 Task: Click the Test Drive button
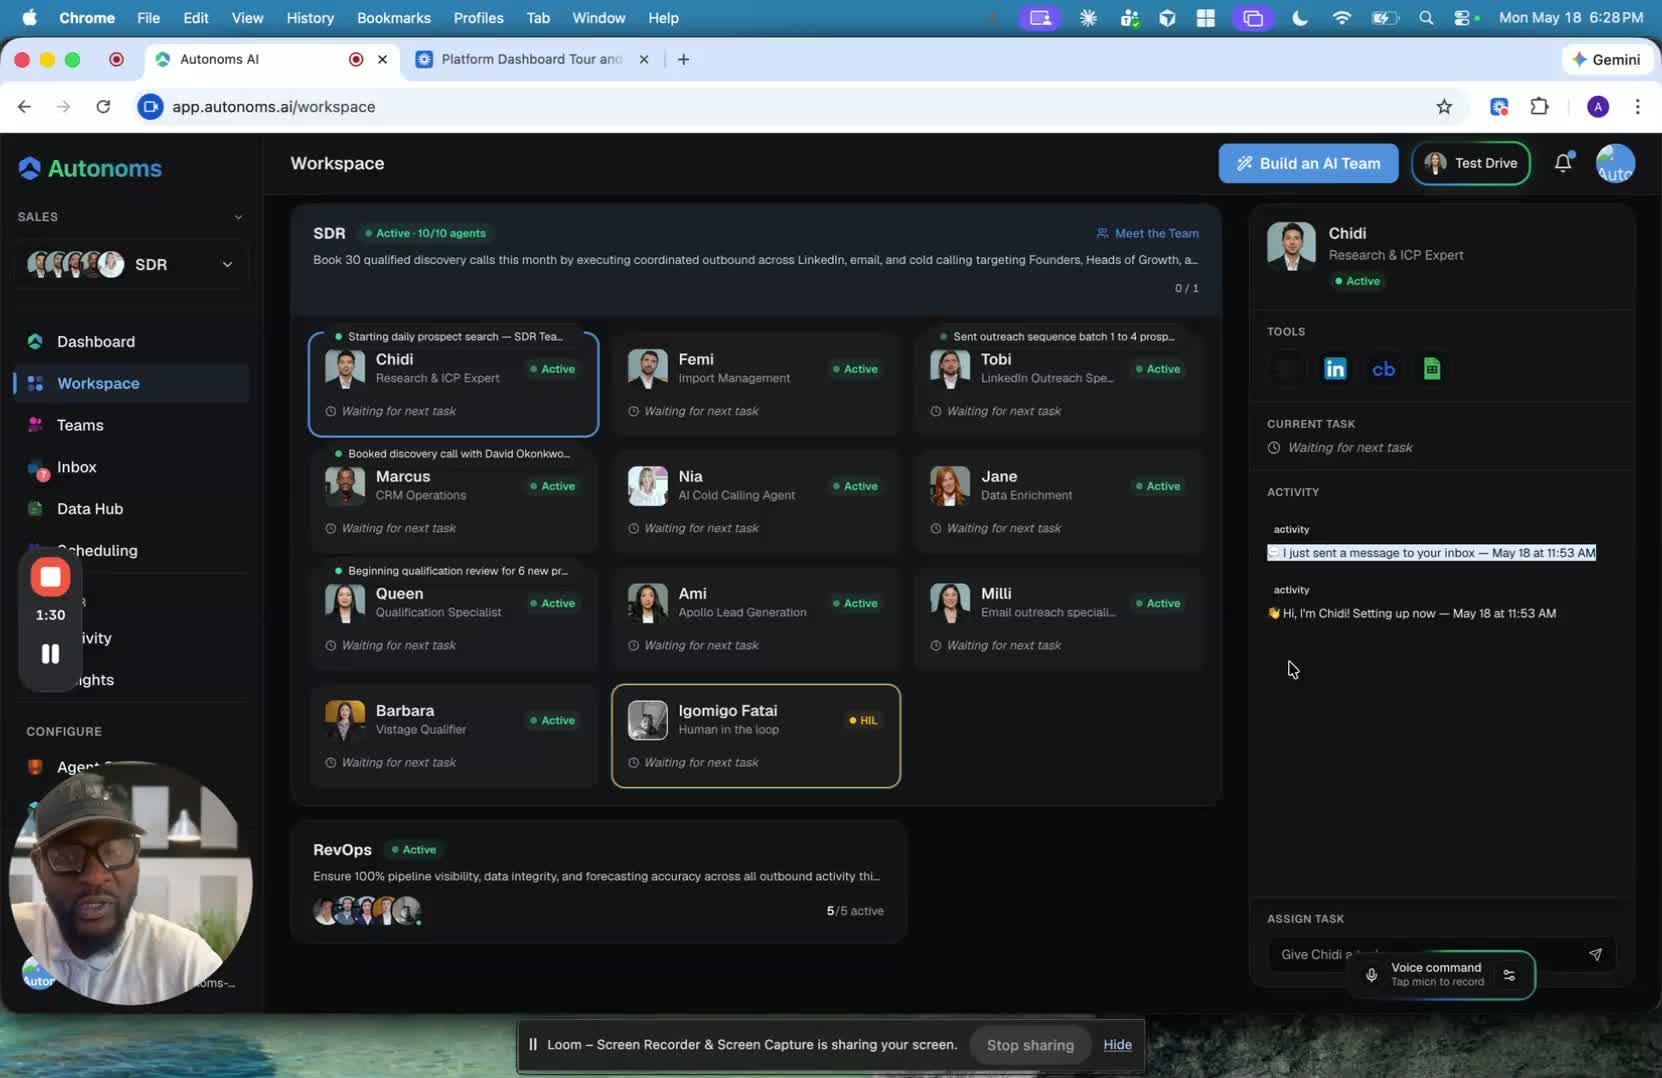tap(1471, 163)
